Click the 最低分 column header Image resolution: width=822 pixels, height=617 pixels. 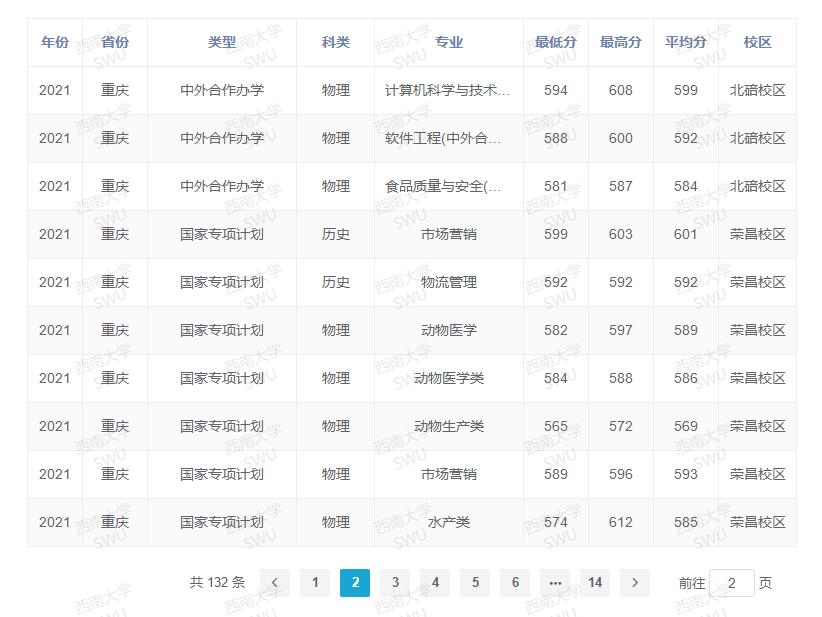click(554, 42)
